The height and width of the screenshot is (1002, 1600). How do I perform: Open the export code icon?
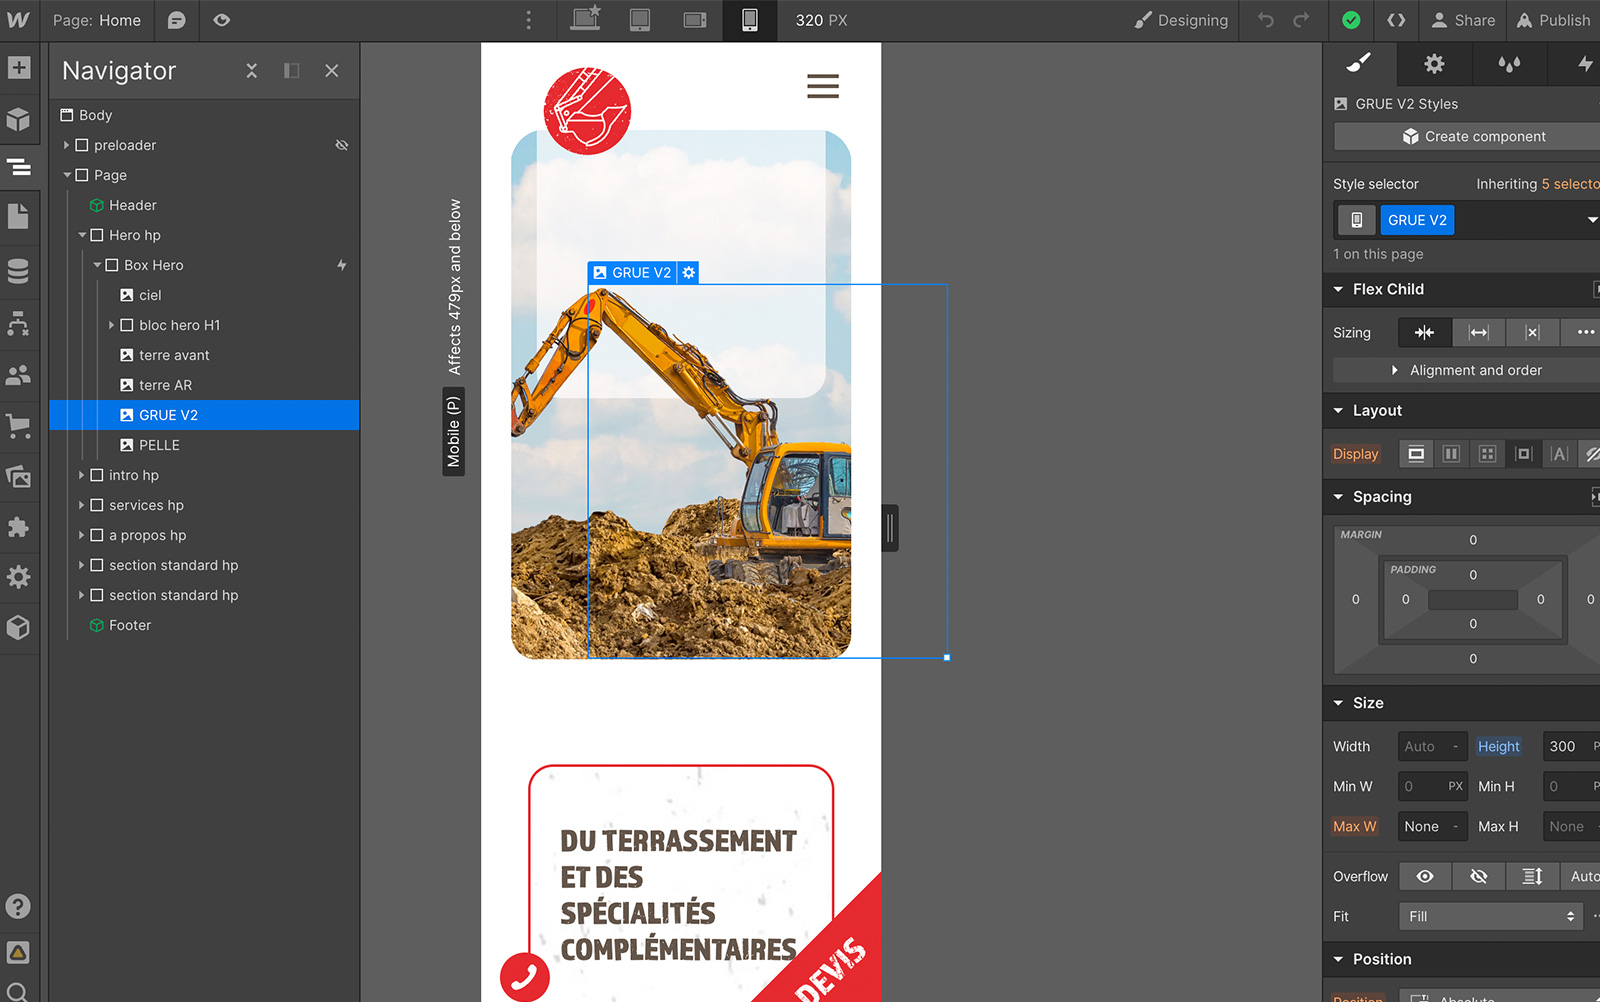point(1396,20)
